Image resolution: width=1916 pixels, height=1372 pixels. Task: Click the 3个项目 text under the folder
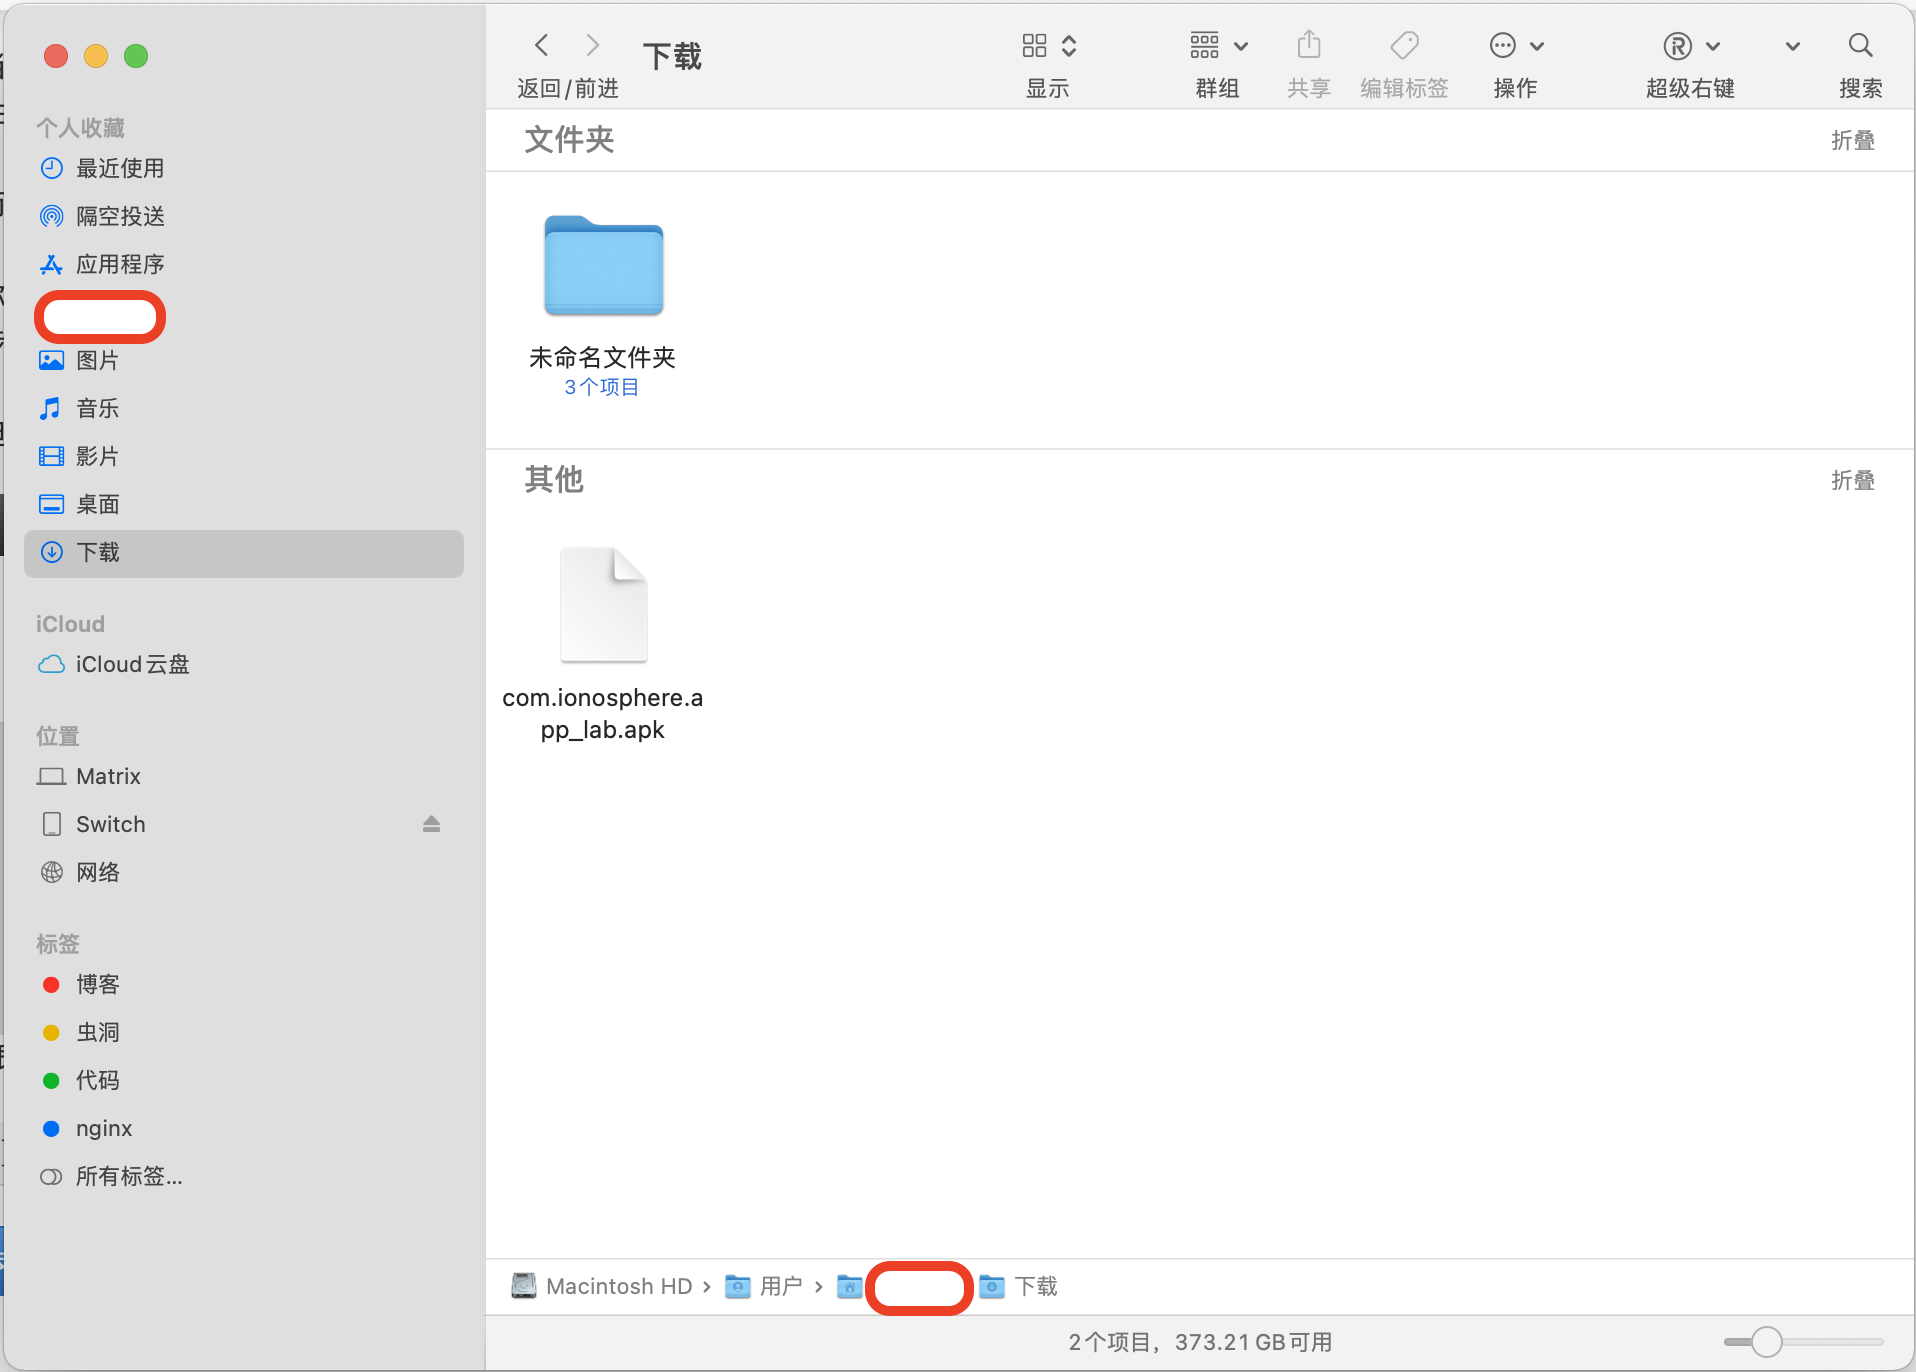point(602,387)
